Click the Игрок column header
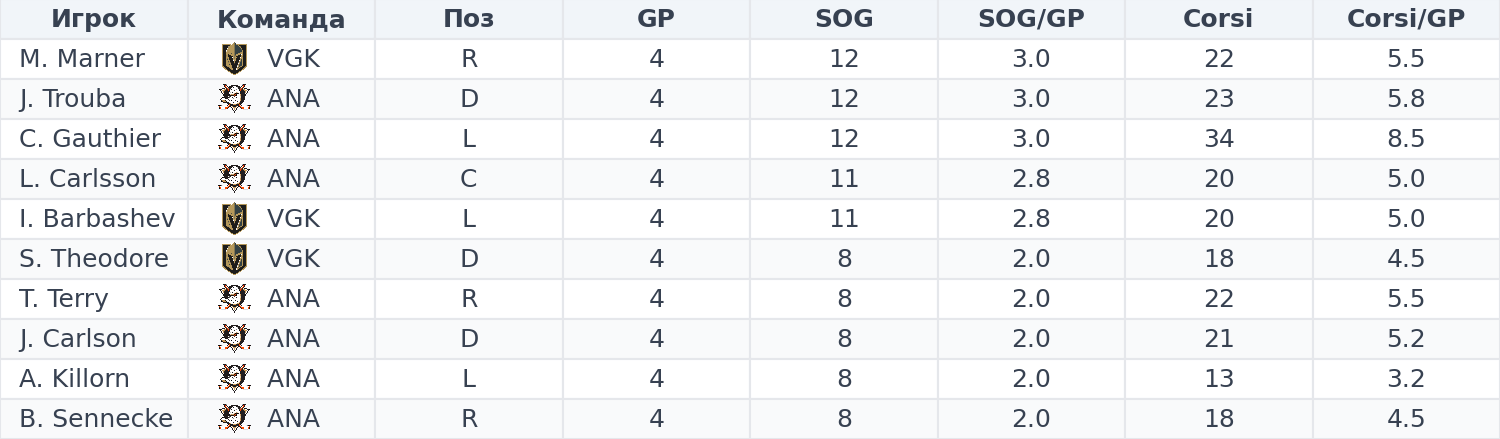 (93, 19)
